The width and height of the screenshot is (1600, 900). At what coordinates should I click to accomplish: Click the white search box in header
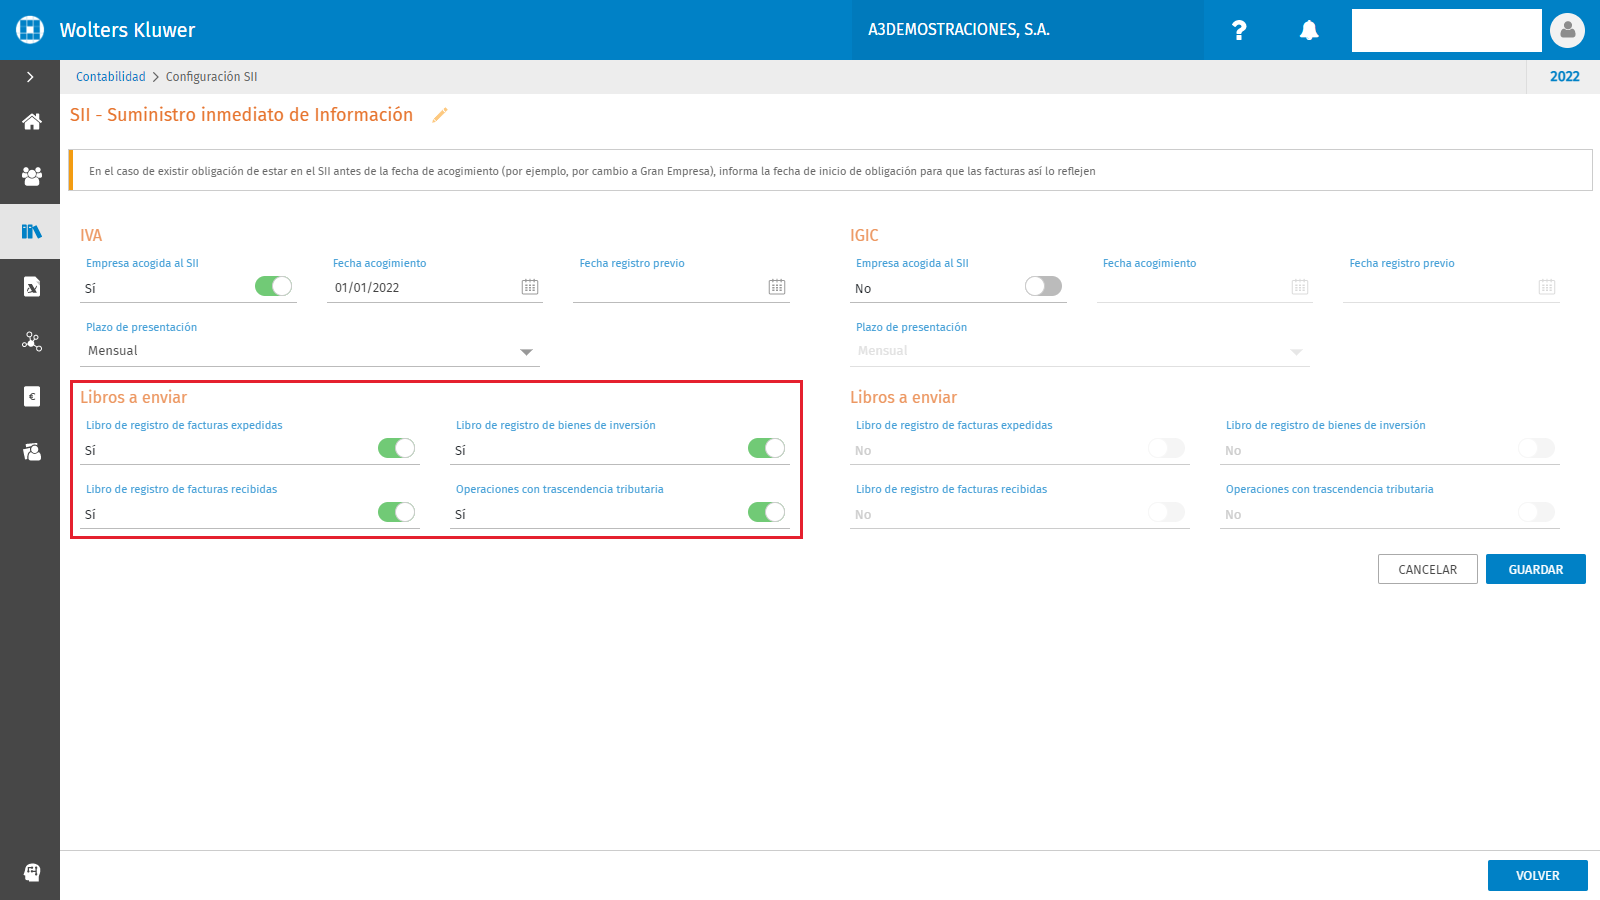[1446, 30]
